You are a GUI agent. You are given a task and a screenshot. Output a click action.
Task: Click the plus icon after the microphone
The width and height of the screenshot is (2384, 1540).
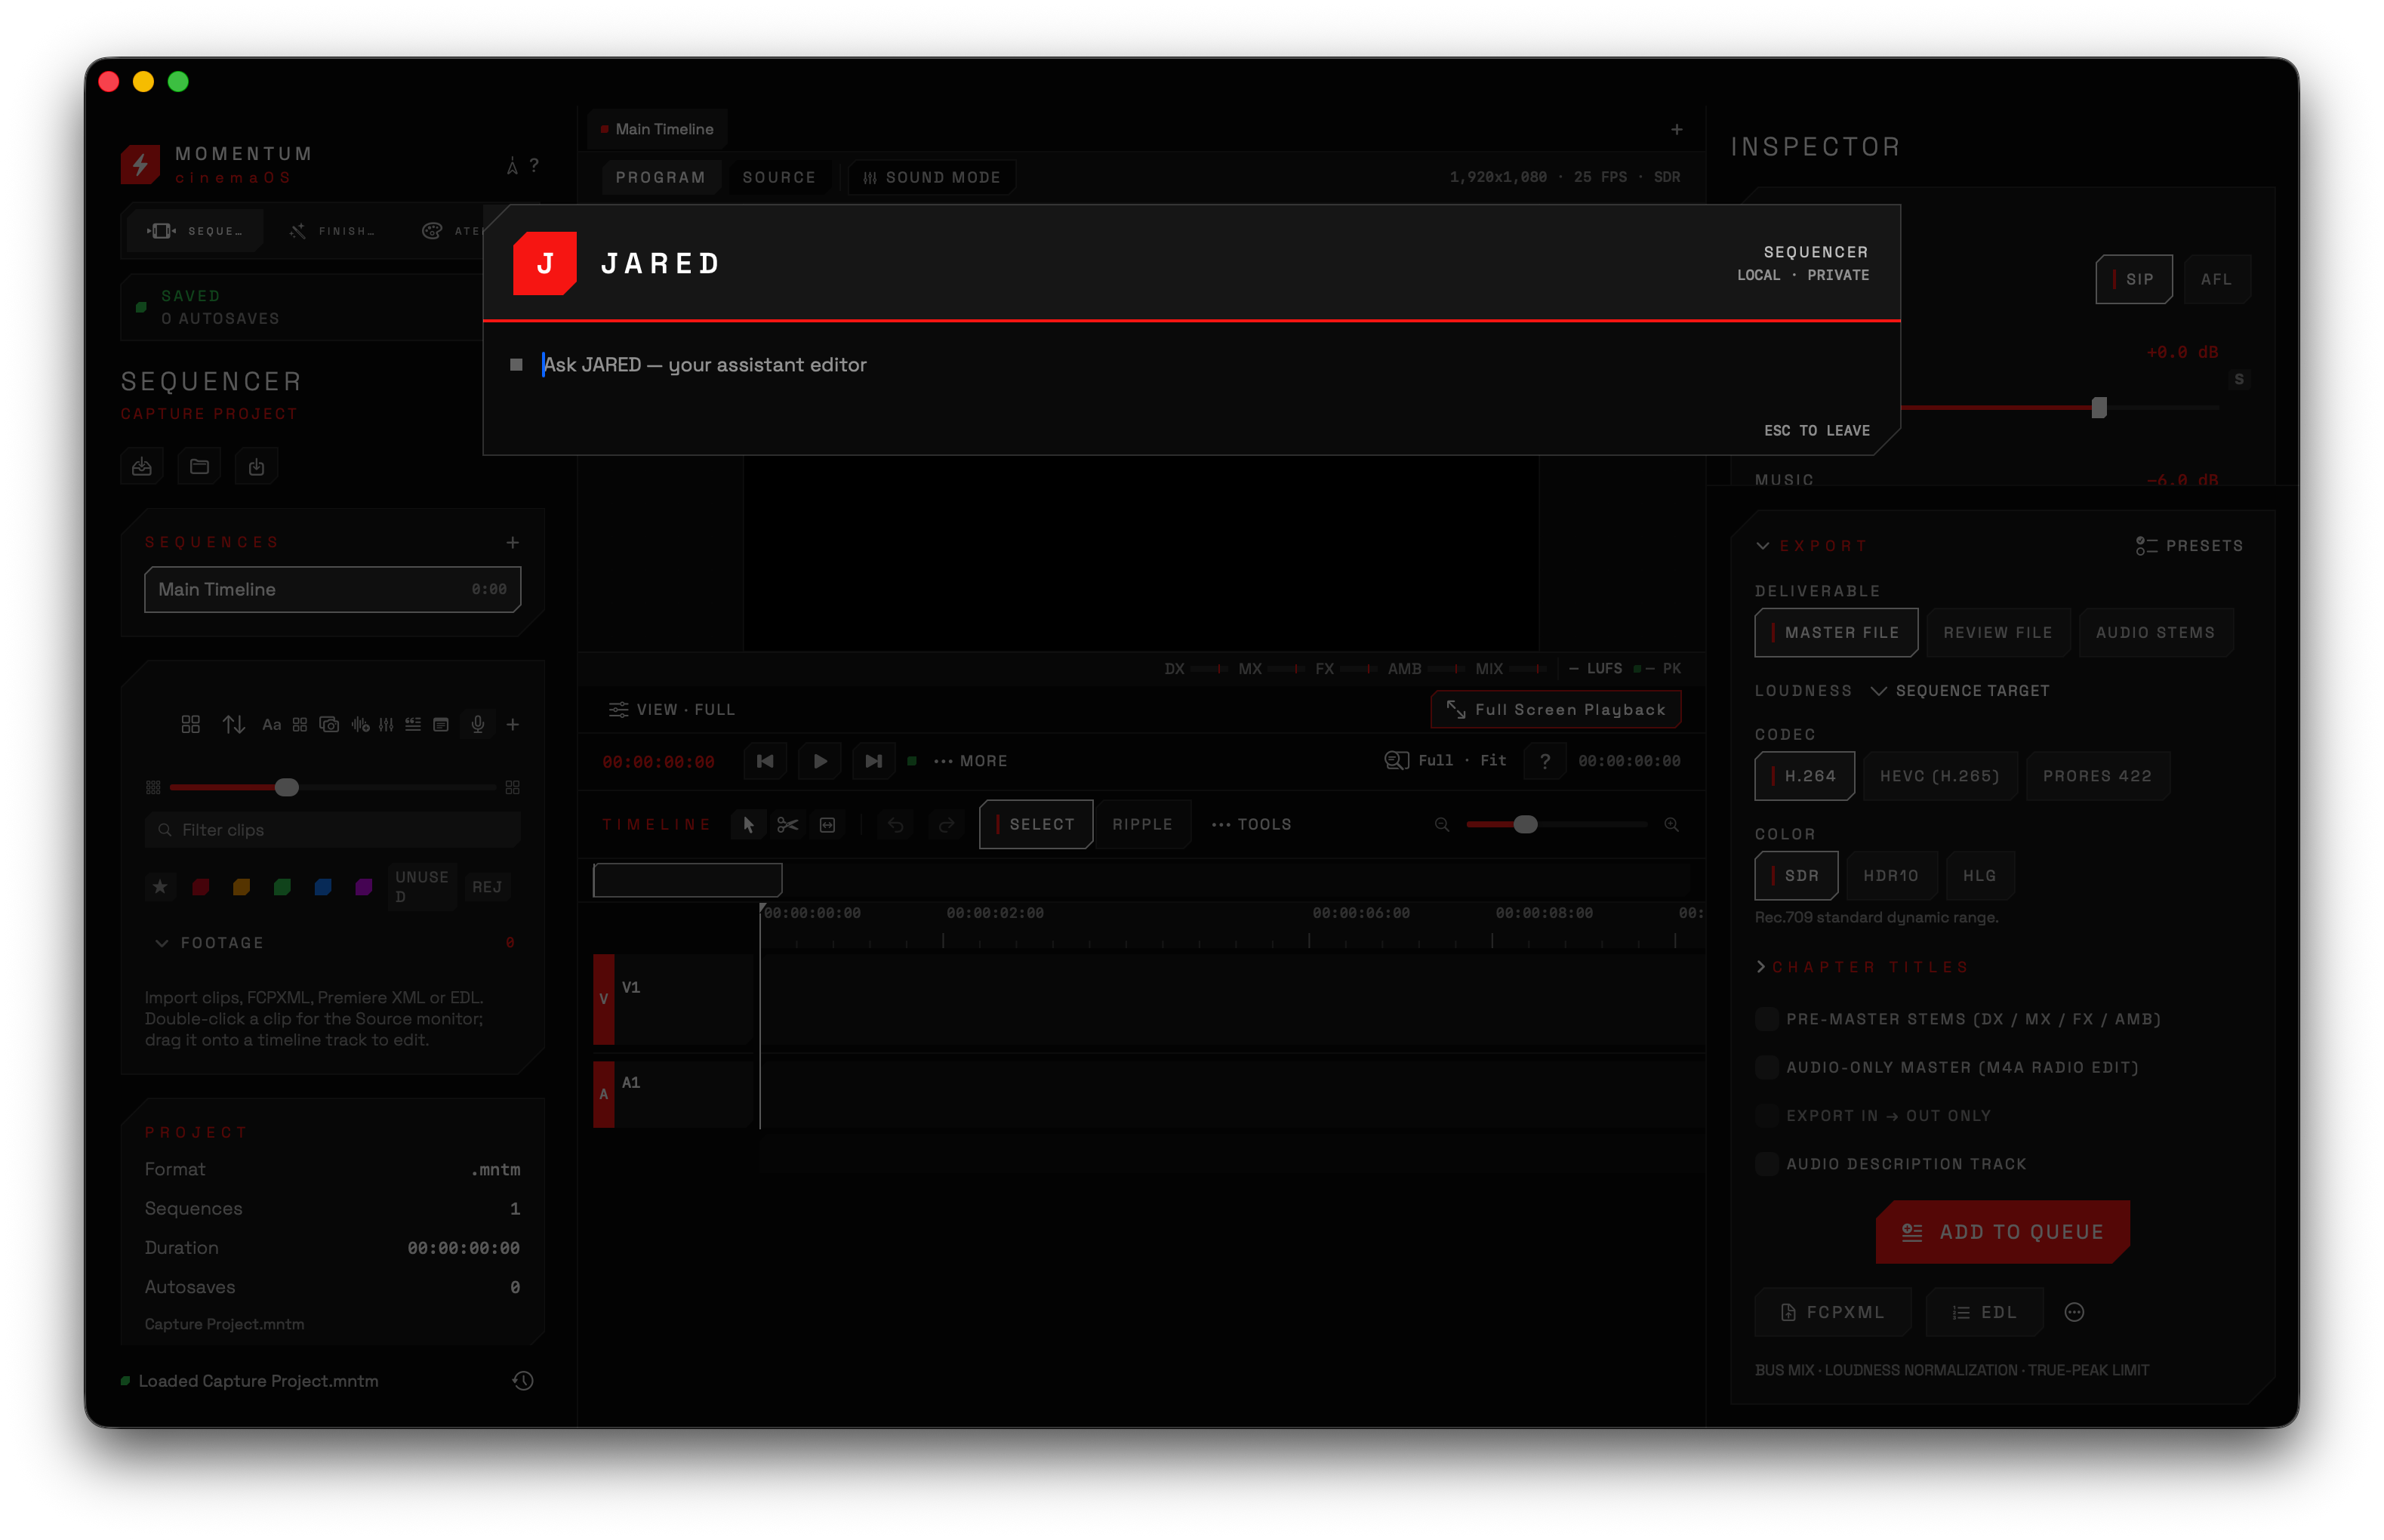(x=513, y=724)
